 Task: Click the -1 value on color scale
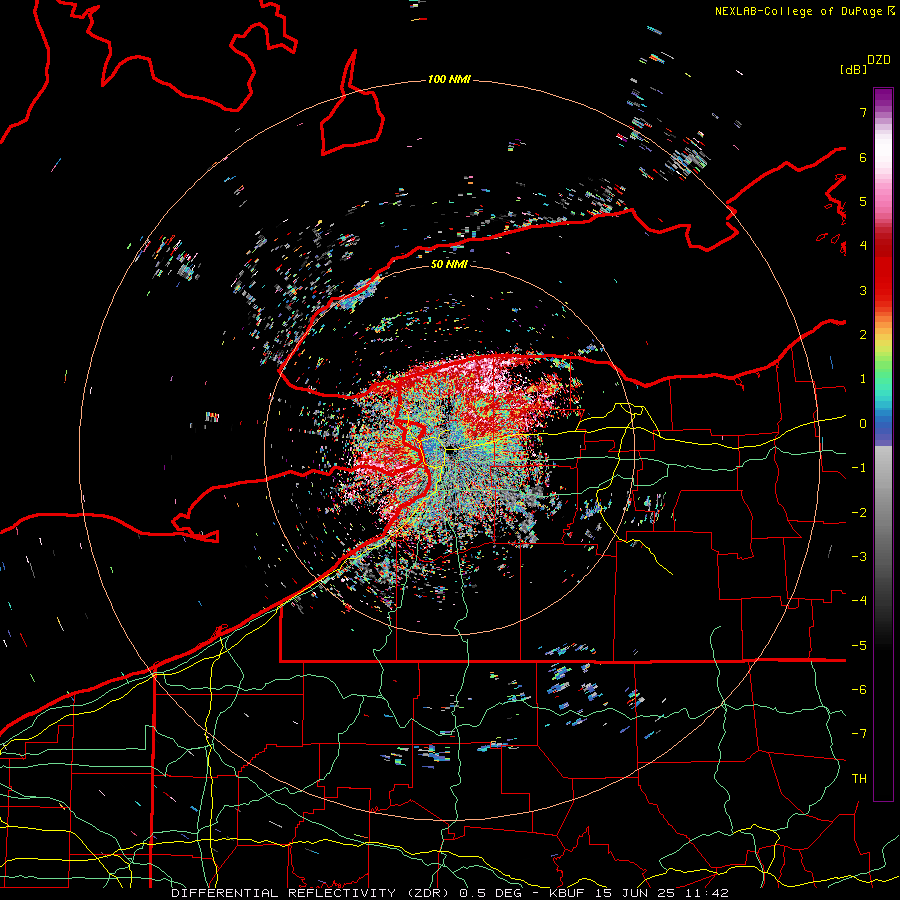point(859,468)
